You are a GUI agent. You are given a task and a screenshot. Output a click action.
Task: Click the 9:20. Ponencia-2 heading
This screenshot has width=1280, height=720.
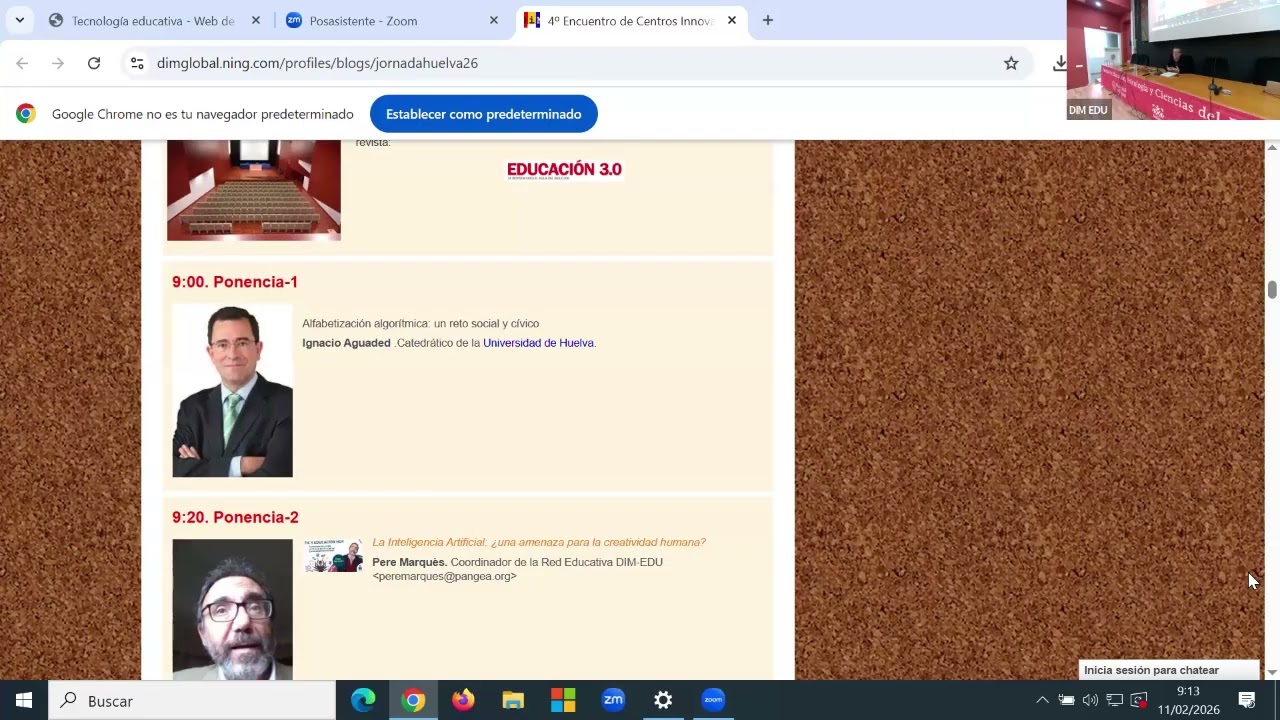235,517
